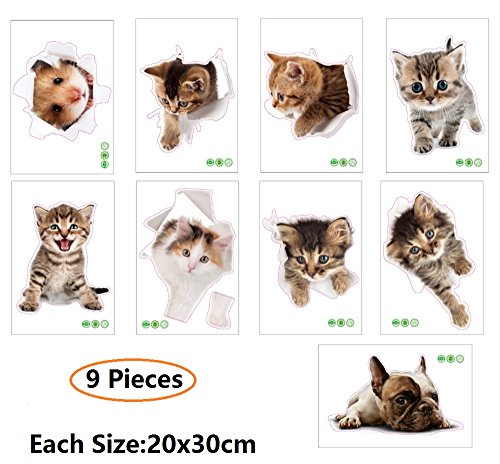Click green icons on orange tabby sheet
The width and height of the screenshot is (500, 464).
click(344, 162)
